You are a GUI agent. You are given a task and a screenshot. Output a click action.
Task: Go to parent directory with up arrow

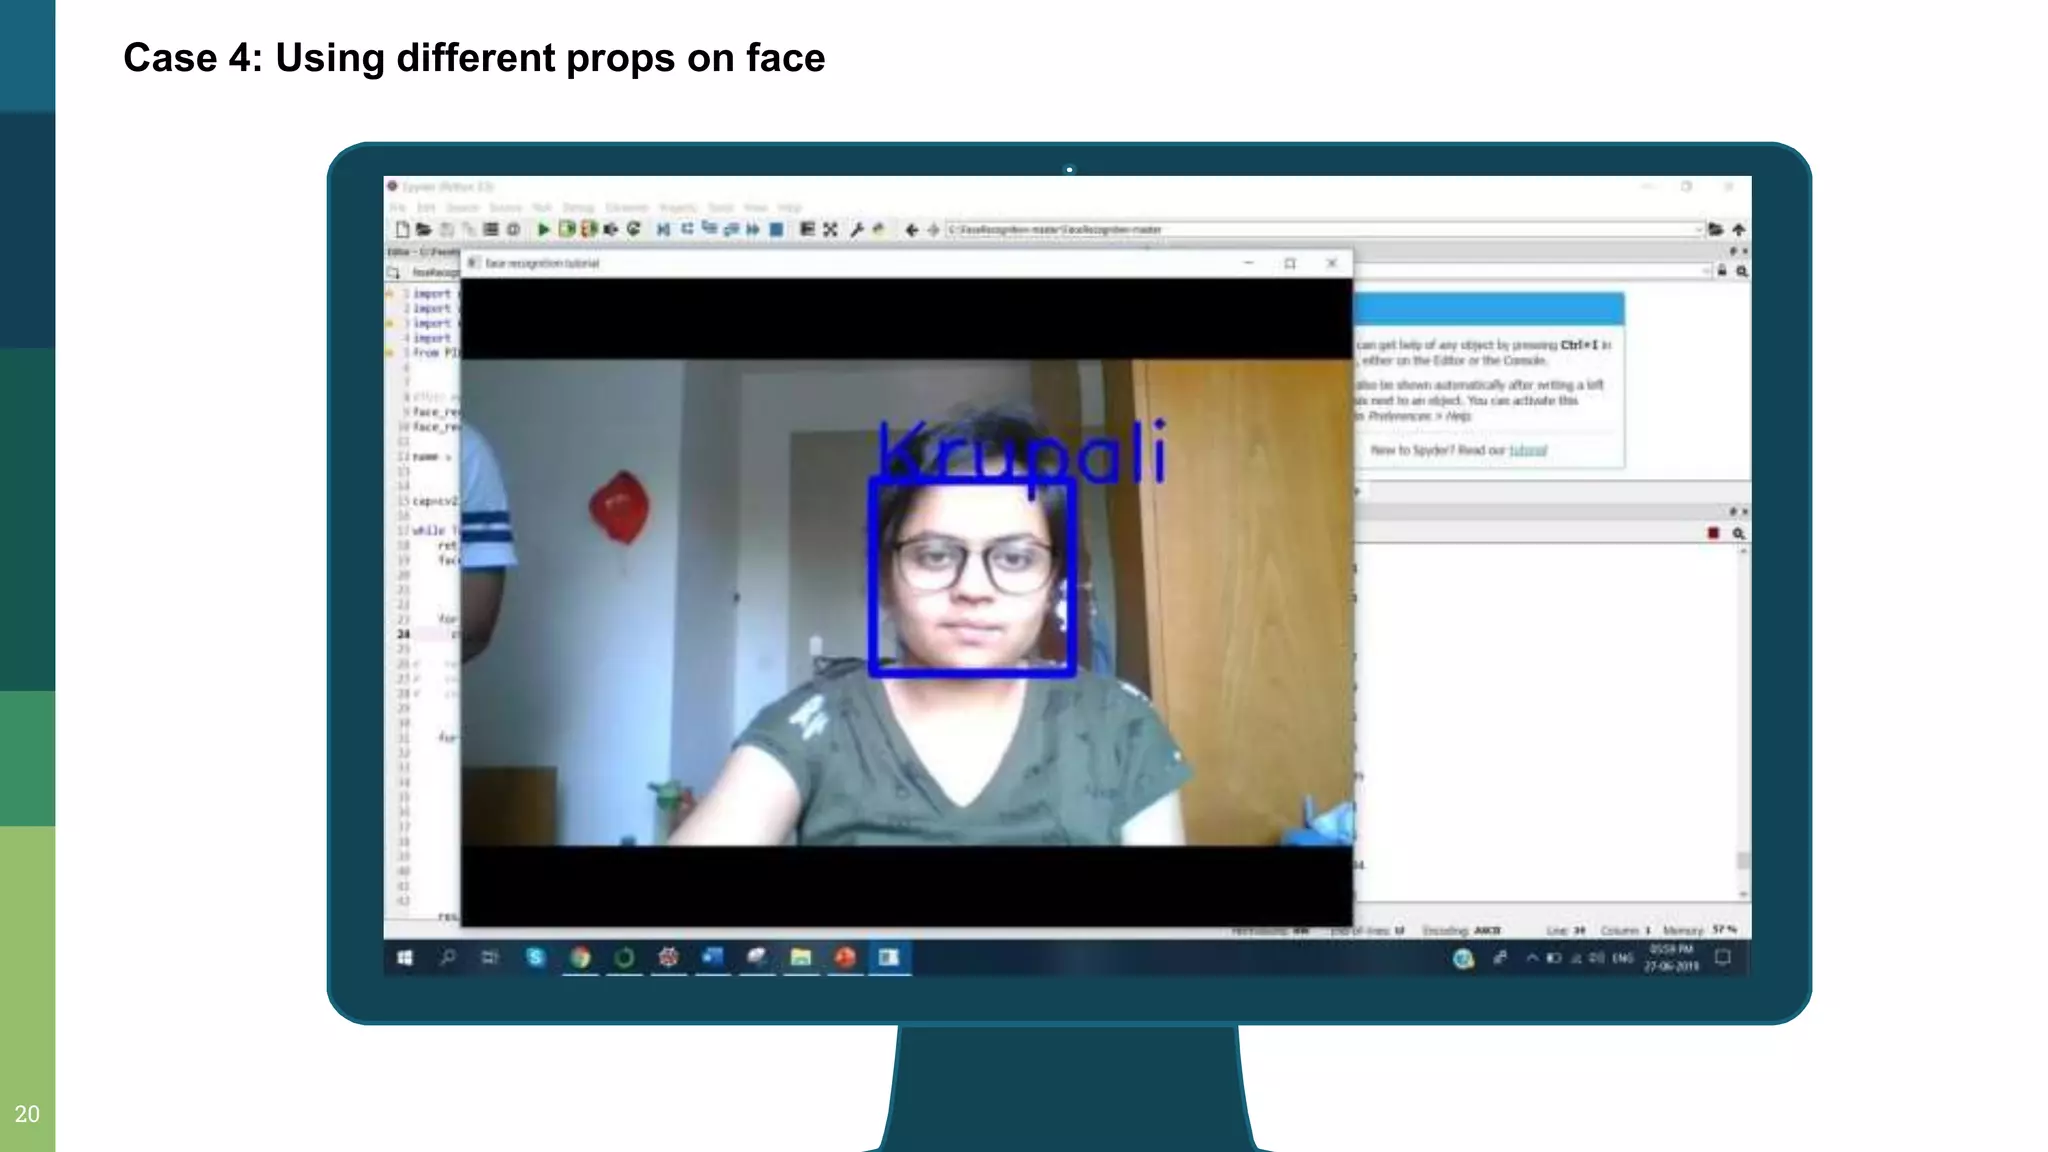click(1739, 229)
